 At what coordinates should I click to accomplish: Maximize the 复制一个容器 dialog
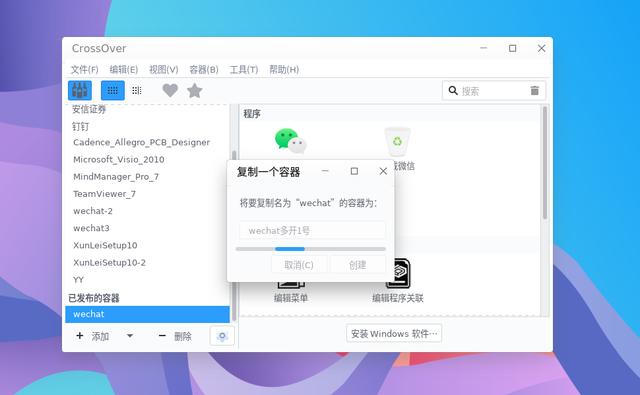[x=354, y=171]
